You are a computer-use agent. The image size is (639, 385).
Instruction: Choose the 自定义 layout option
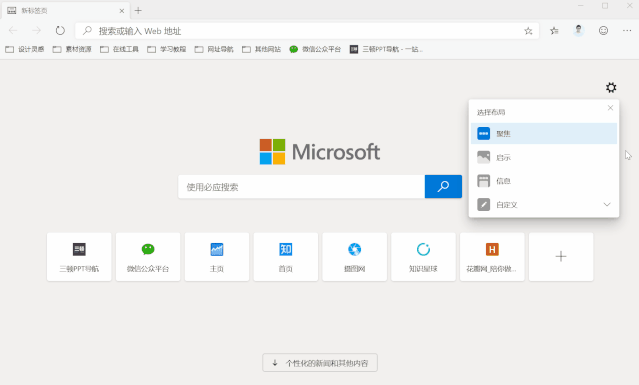(544, 205)
